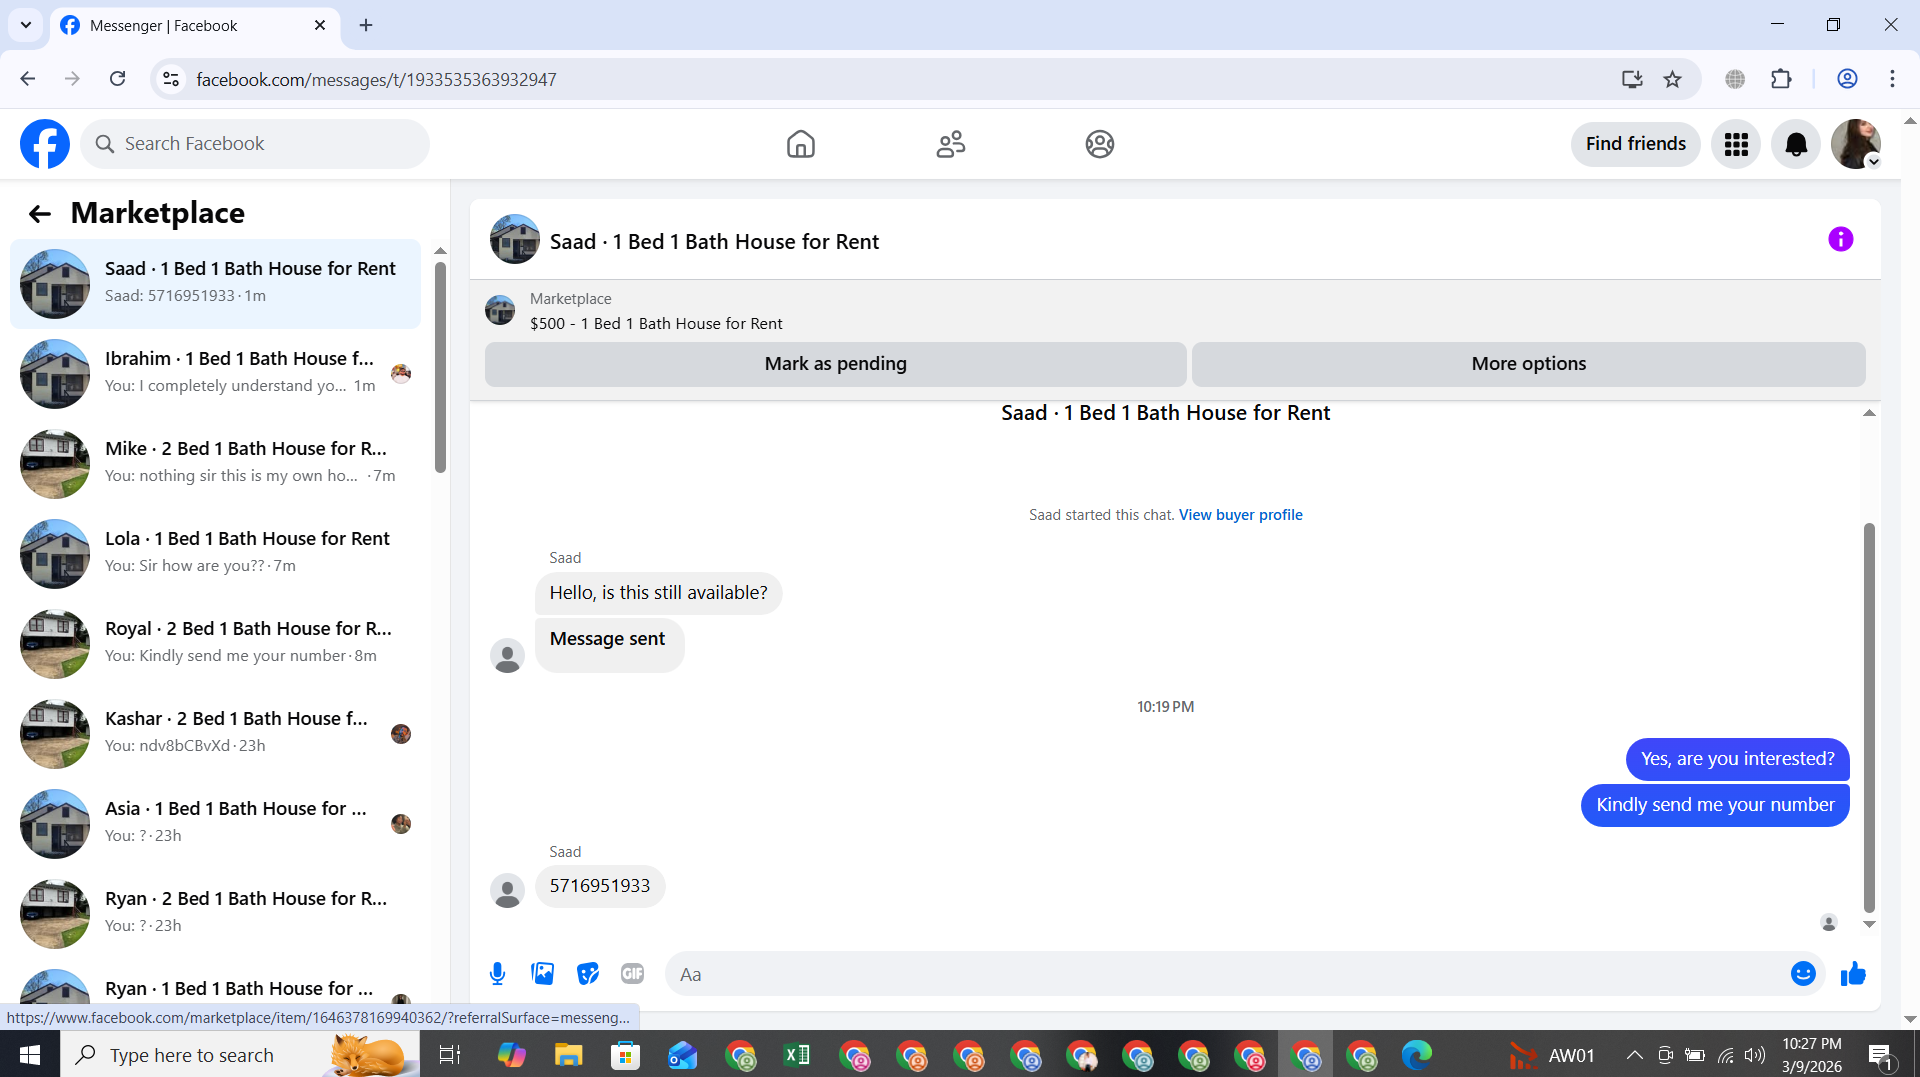Open Chrome profile icon
Screen dimensions: 1920x1077
coord(1847,79)
